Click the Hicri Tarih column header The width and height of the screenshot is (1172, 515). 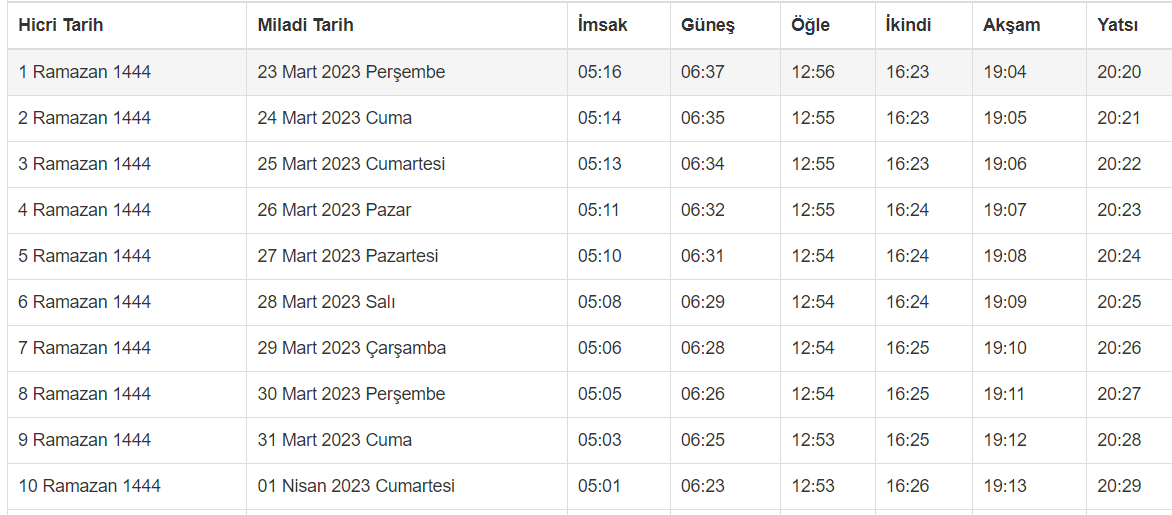click(x=61, y=25)
